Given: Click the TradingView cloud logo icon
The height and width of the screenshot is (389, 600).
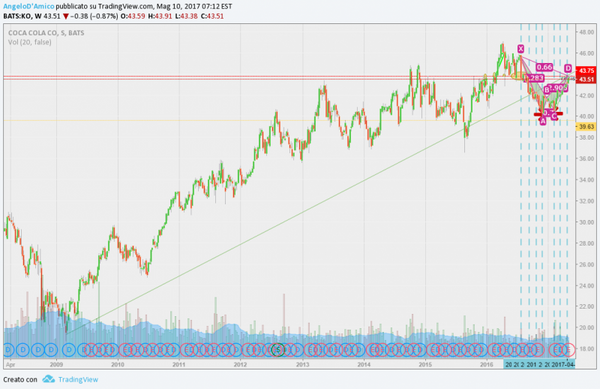Looking at the screenshot, I should (49, 379).
